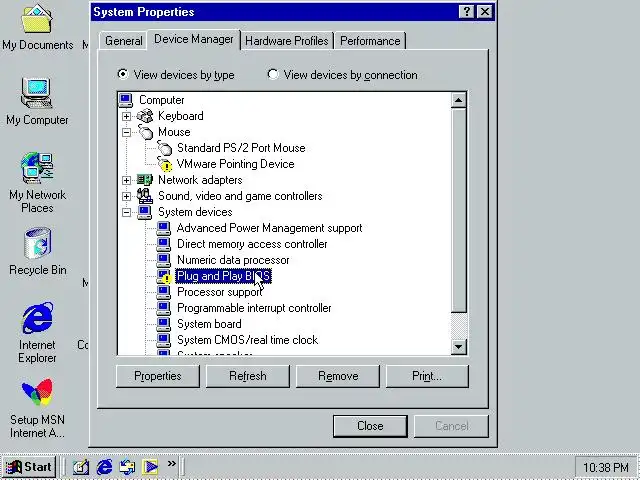This screenshot has width=640, height=480.
Task: Click the device list scrollbar thumb
Action: (x=458, y=210)
